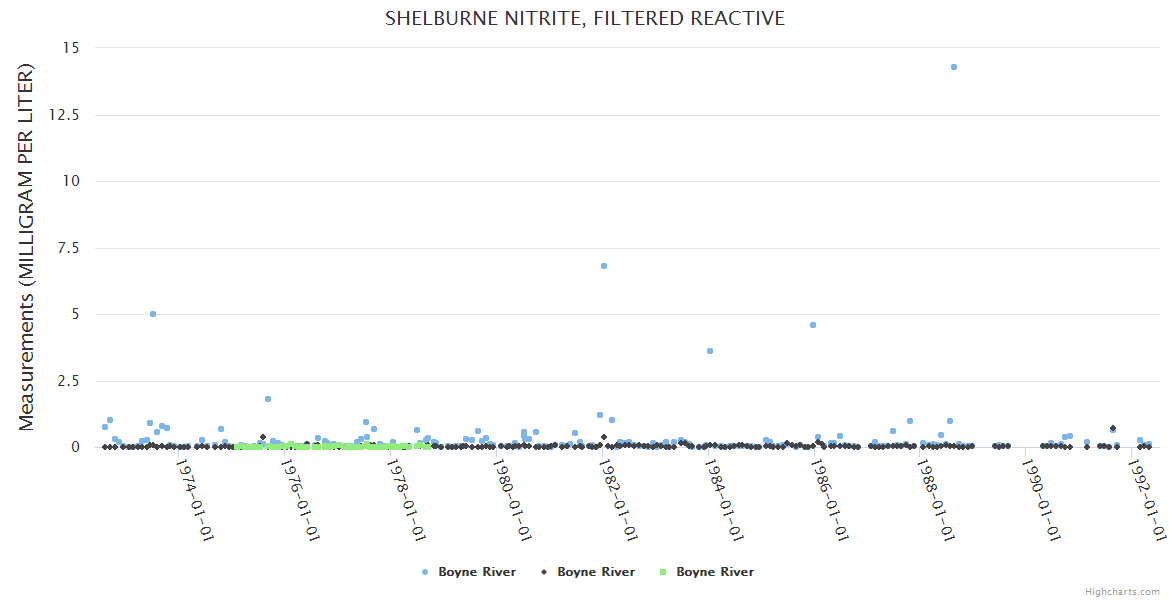Open the Highcharts.com credits link
Screen dimensions: 1170x600
coord(1123,592)
